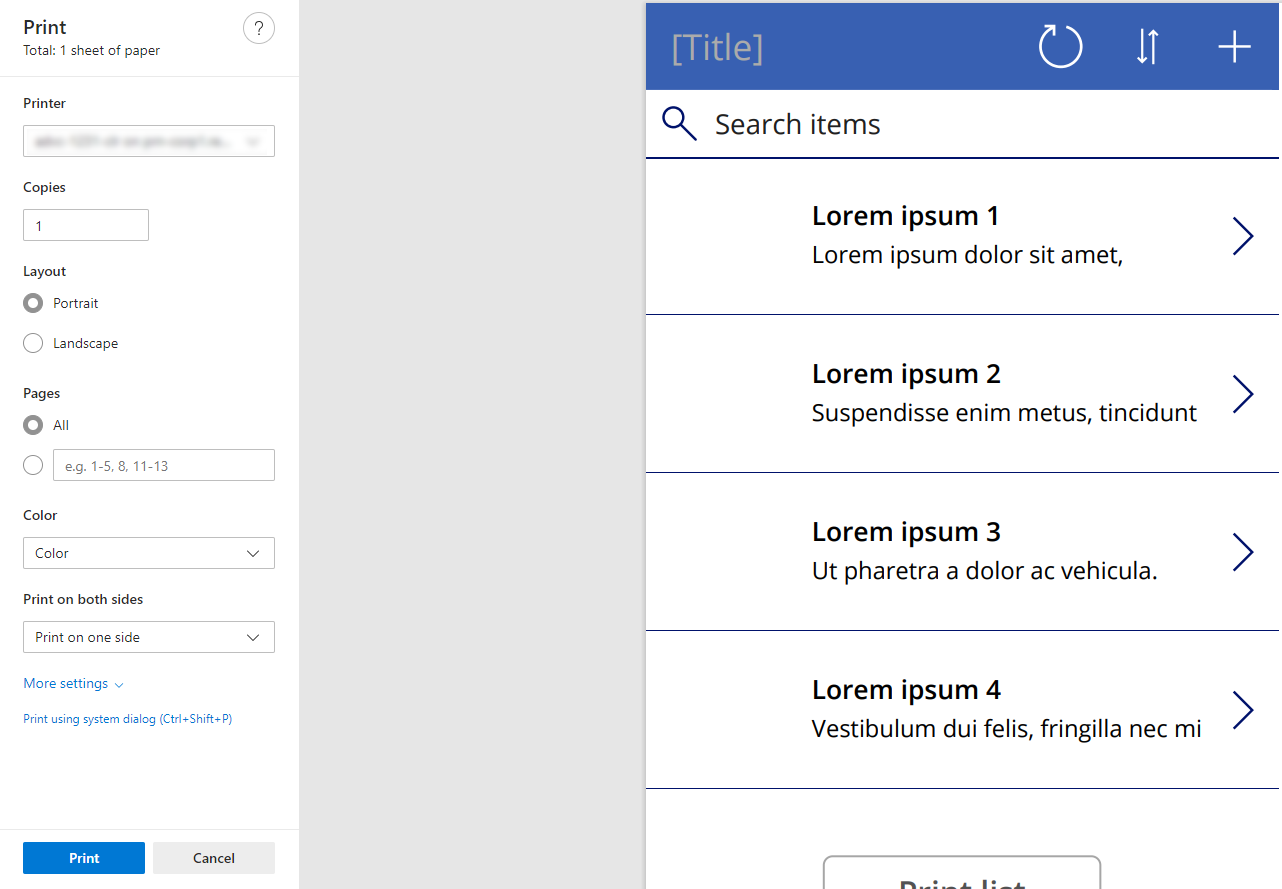The height and width of the screenshot is (889, 1282).
Task: Click the search magnifier icon
Action: coord(679,124)
